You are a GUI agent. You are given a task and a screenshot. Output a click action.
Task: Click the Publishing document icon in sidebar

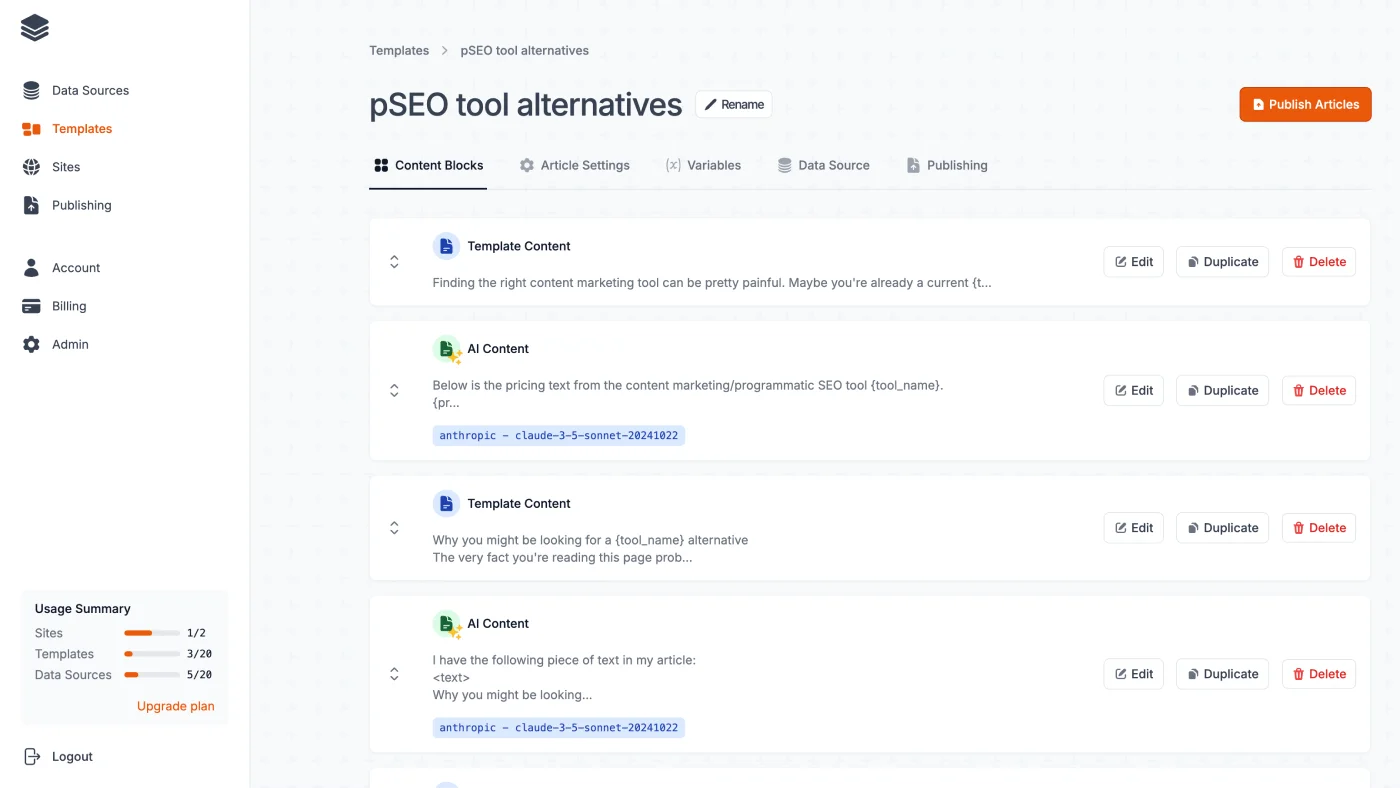pyautogui.click(x=32, y=205)
